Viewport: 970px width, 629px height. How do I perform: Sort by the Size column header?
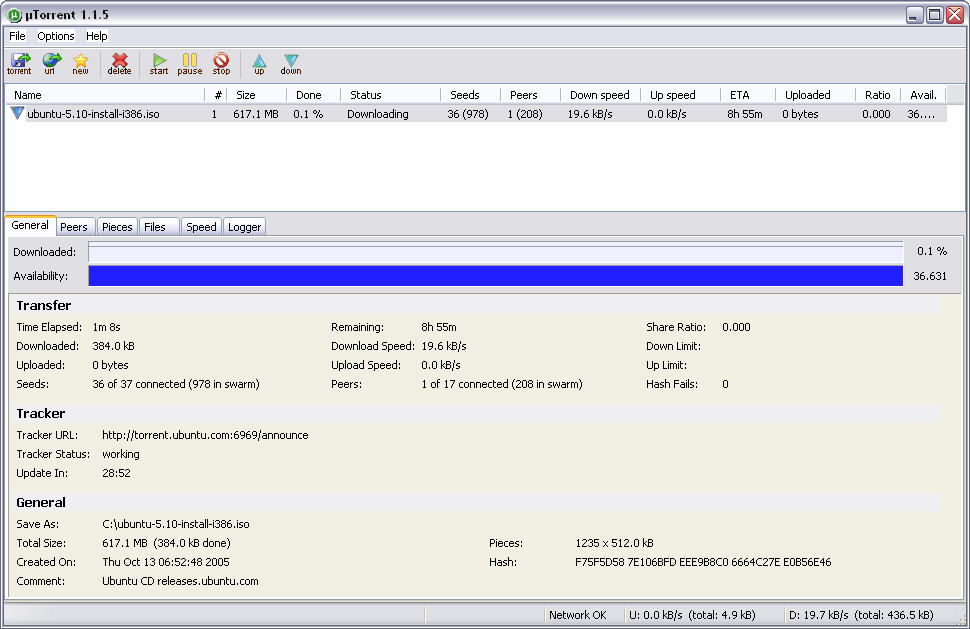tap(257, 95)
